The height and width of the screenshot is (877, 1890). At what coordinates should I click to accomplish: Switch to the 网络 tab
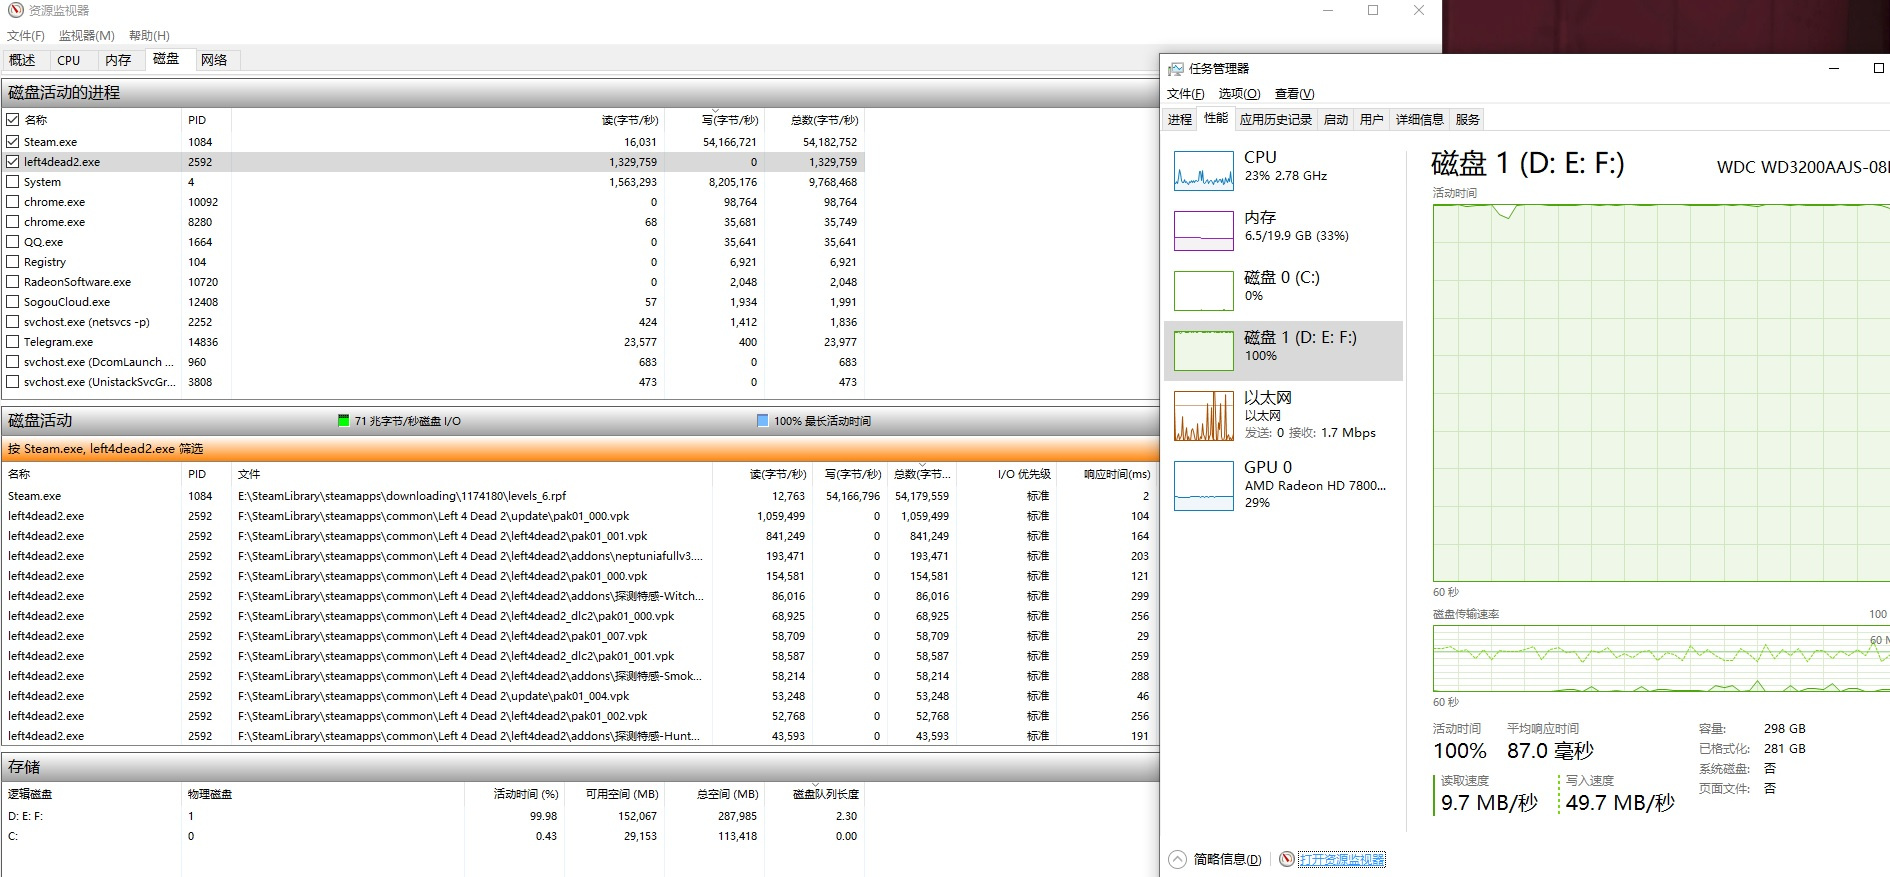(x=214, y=60)
